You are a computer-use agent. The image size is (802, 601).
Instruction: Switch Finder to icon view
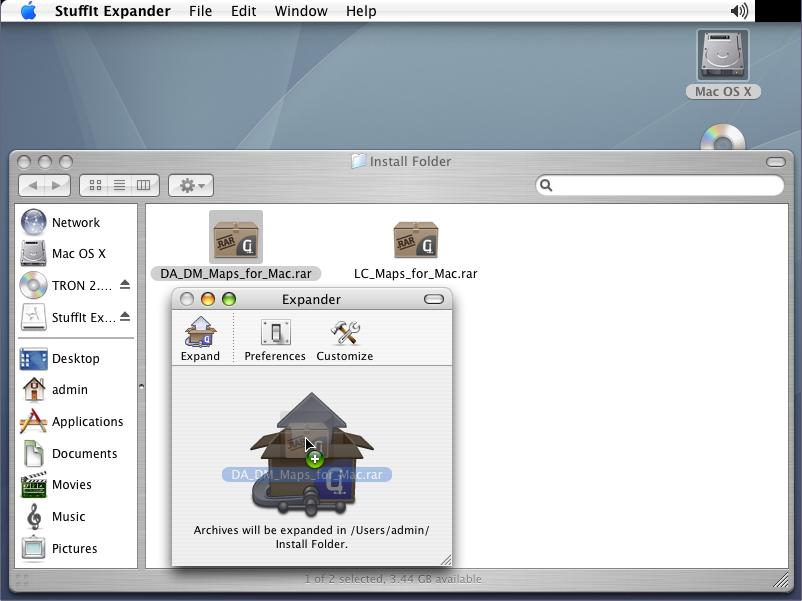96,185
